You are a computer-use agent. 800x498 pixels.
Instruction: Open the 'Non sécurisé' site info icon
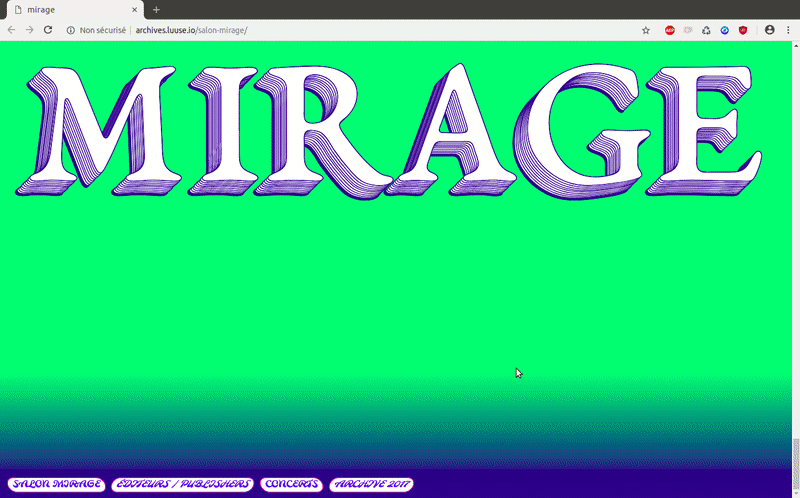71,30
